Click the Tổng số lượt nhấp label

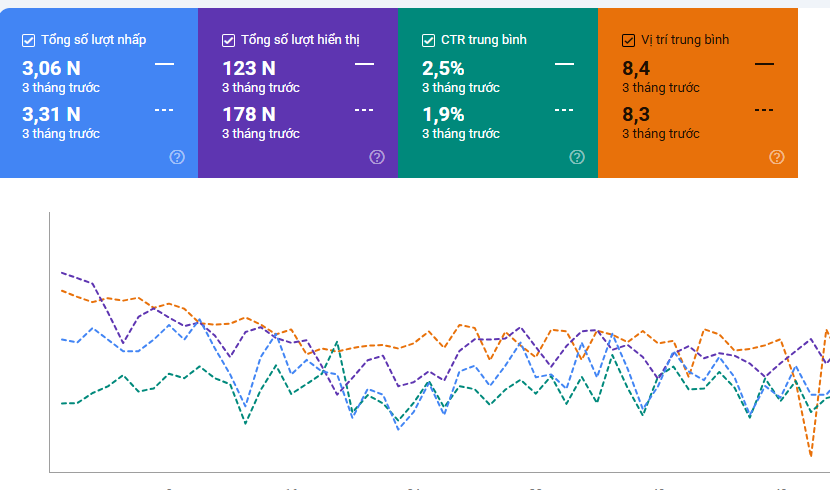94,40
